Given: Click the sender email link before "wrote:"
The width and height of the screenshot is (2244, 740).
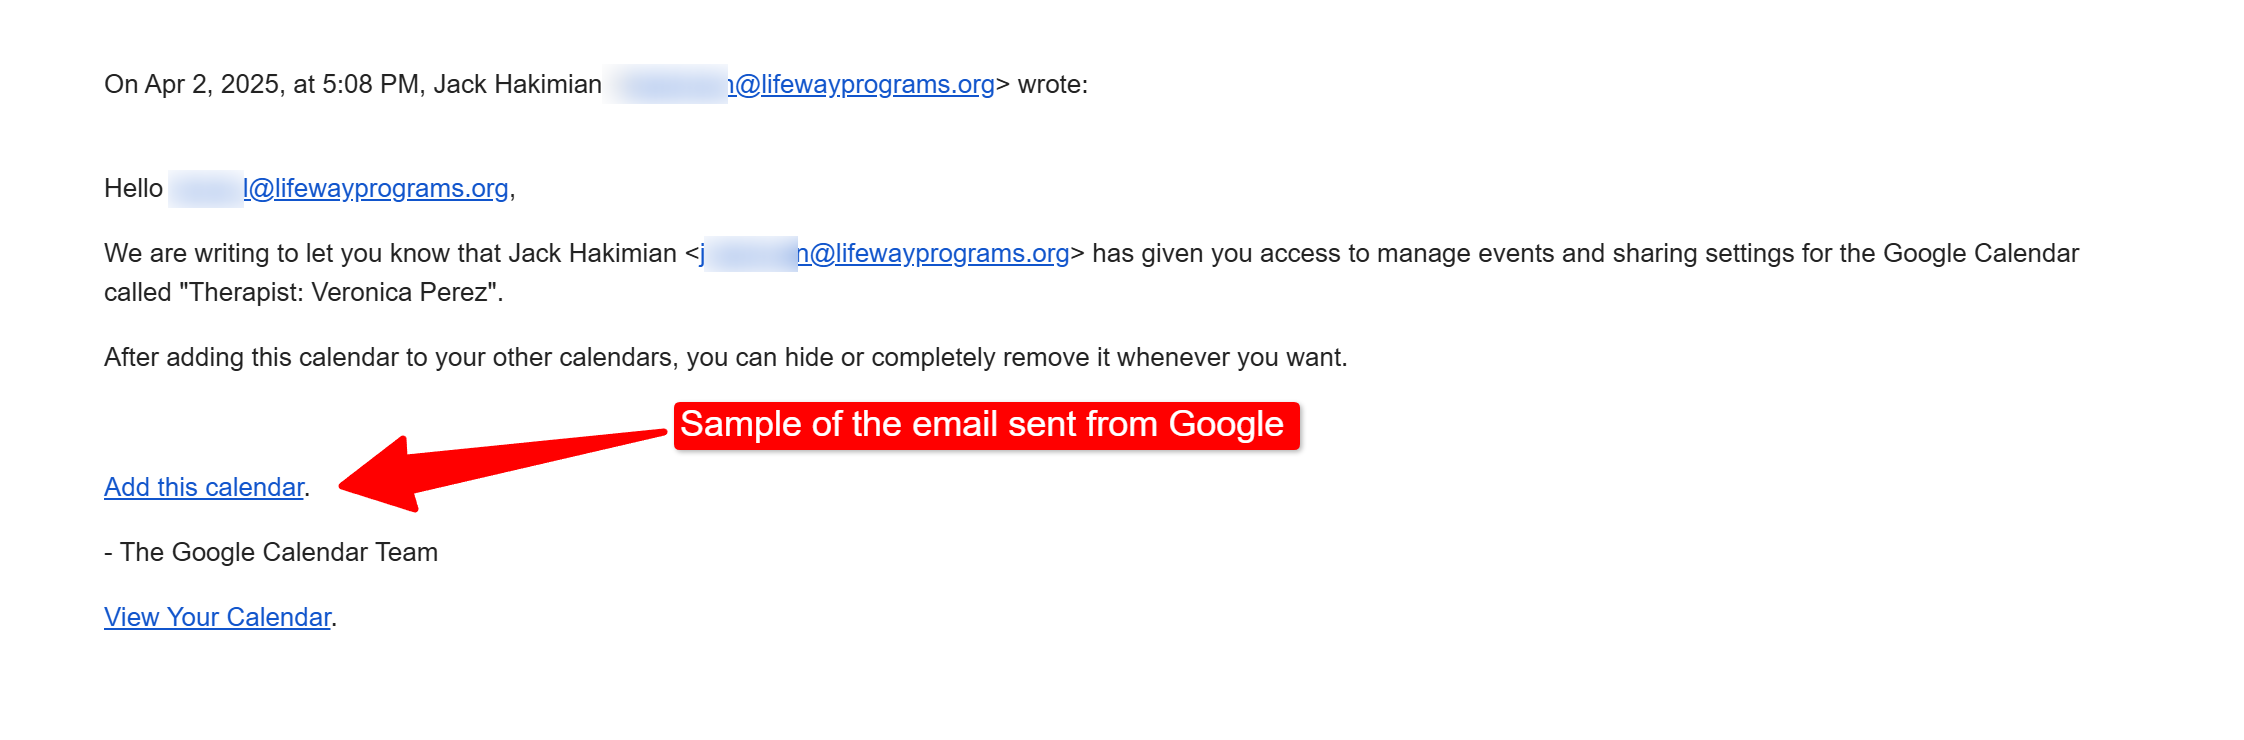Looking at the screenshot, I should pyautogui.click(x=861, y=84).
